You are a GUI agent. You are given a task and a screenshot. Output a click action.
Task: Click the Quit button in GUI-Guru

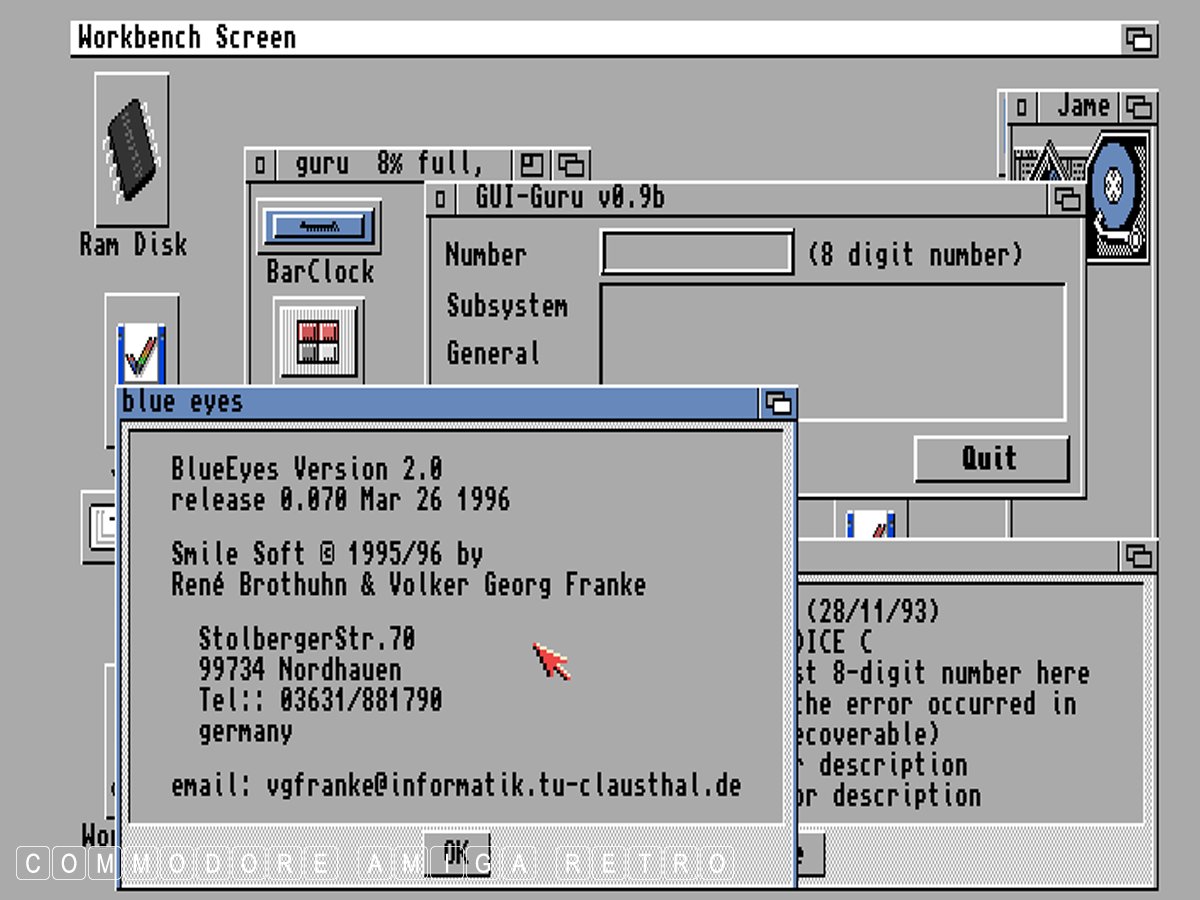pyautogui.click(x=990, y=459)
